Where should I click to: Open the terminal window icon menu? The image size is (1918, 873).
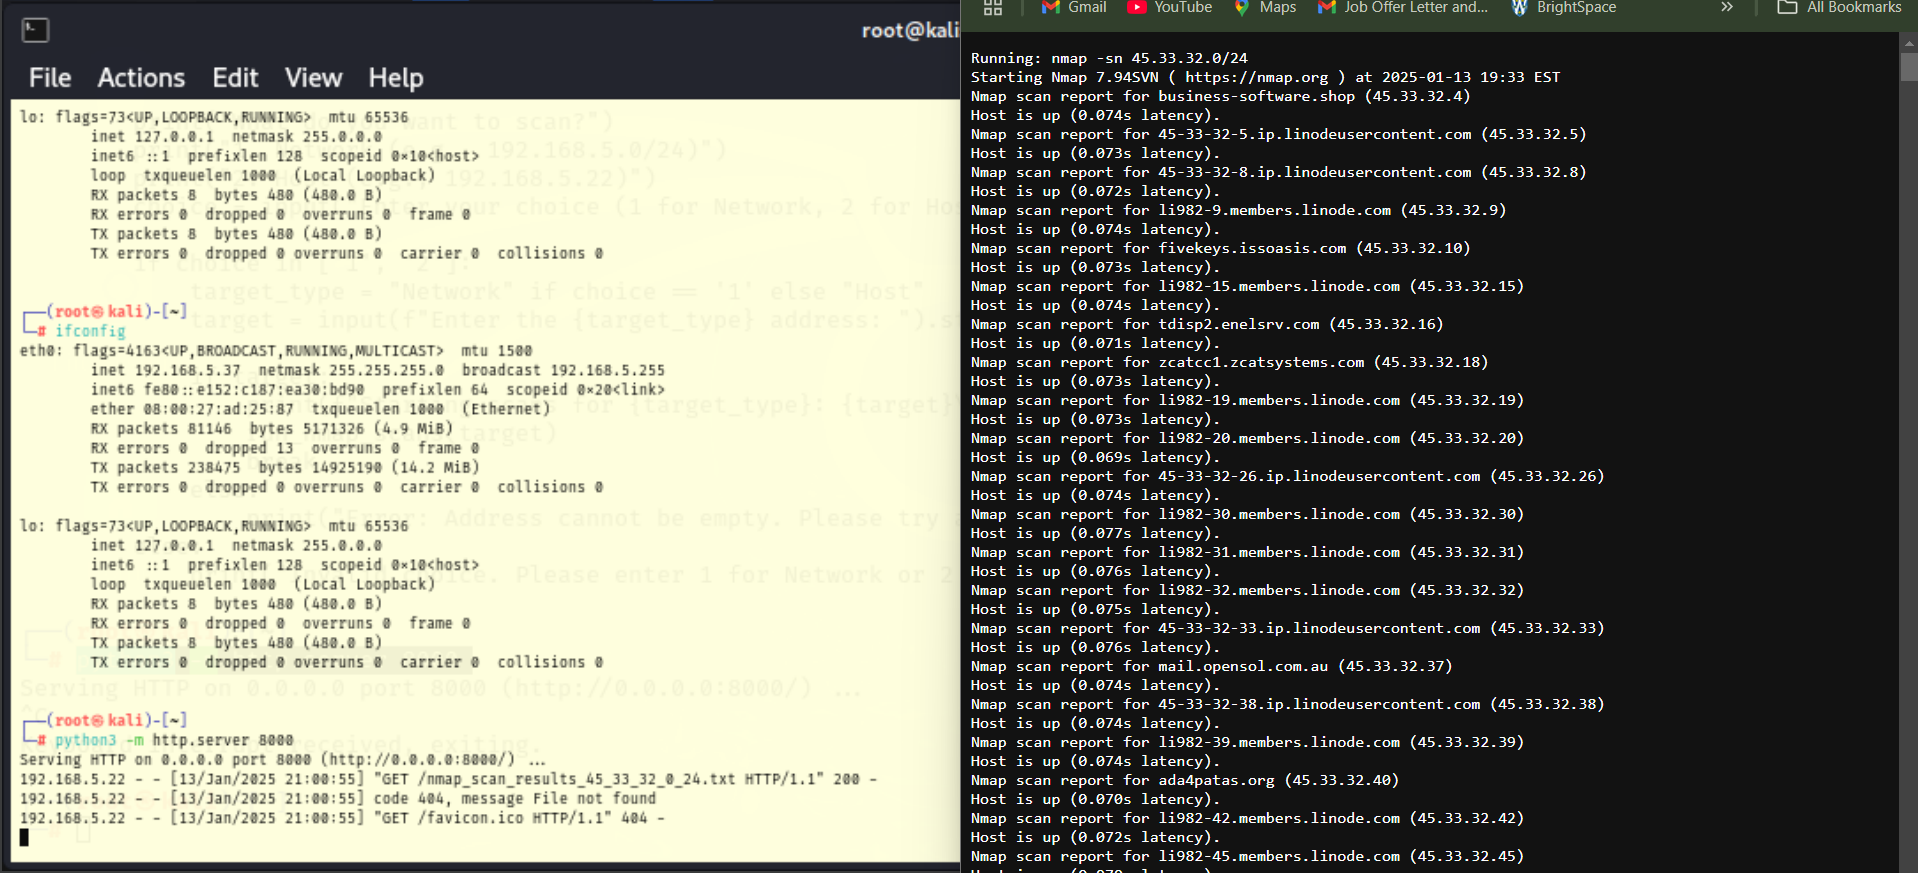pos(35,30)
